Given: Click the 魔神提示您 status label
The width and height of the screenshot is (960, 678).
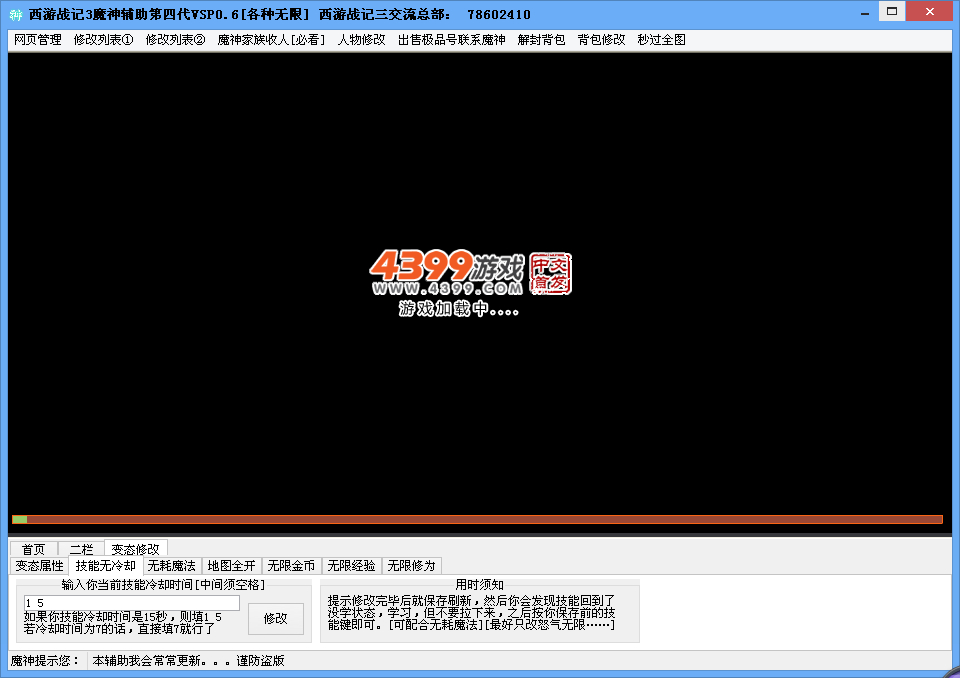Looking at the screenshot, I should 45,660.
